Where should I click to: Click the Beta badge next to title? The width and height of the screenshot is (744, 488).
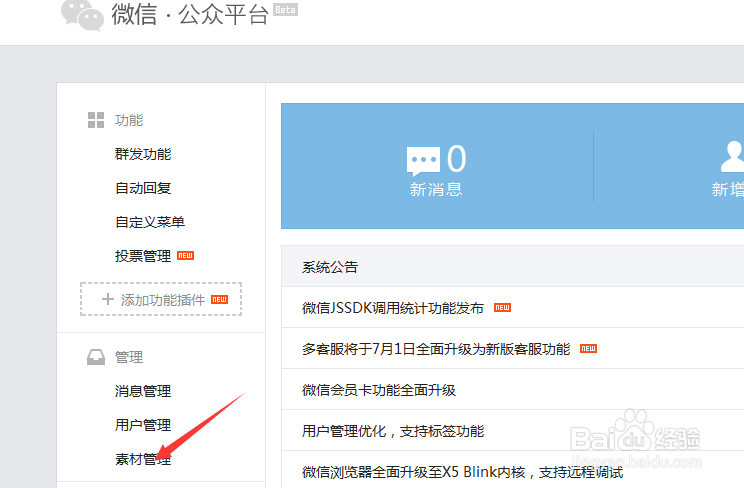286,9
